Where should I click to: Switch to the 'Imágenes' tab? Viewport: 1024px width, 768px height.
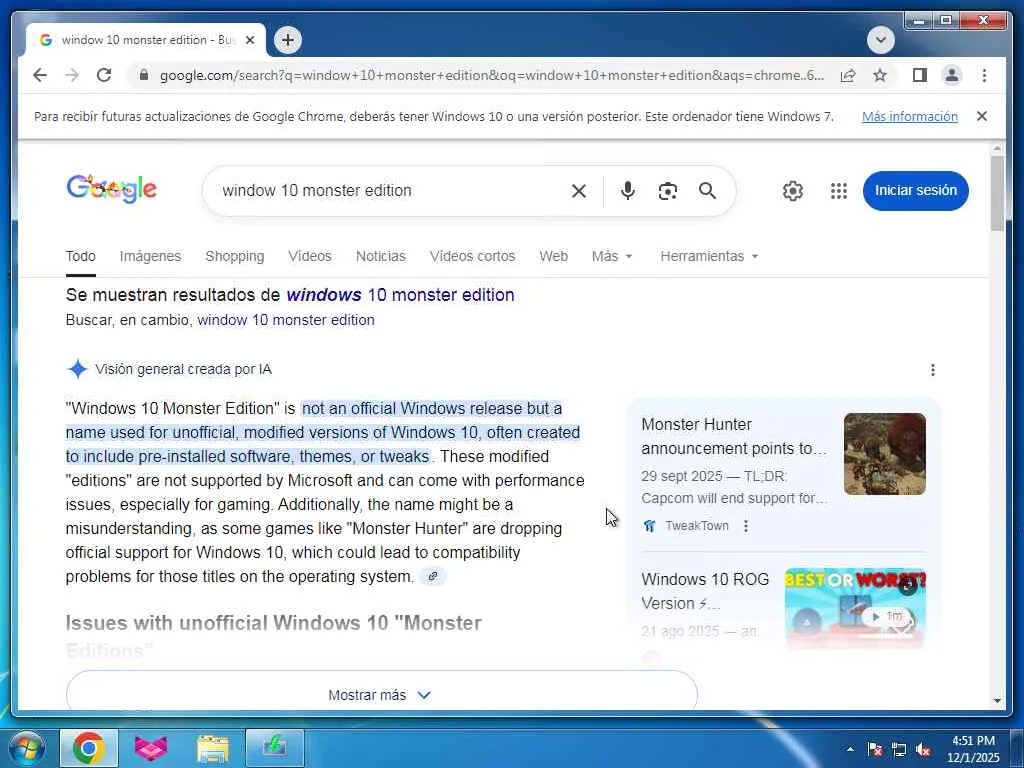(x=150, y=256)
